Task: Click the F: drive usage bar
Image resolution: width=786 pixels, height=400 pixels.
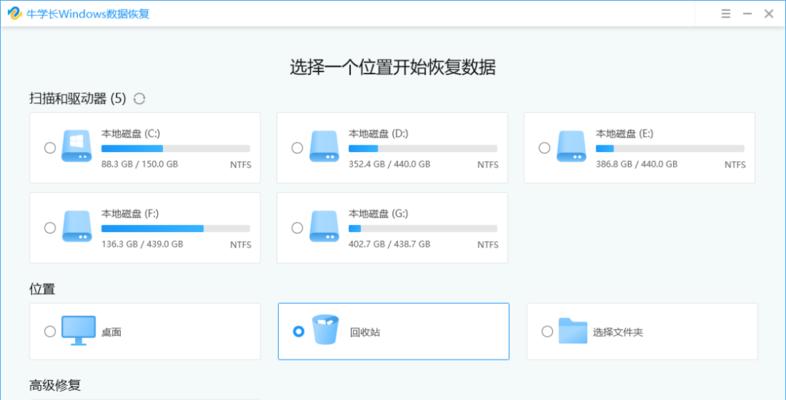Action: [x=175, y=229]
